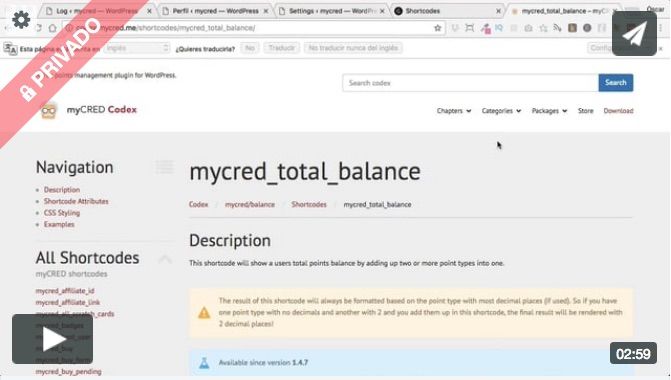671x380 pixels.
Task: Click the RSS feed extension icon
Action: pos(557,28)
